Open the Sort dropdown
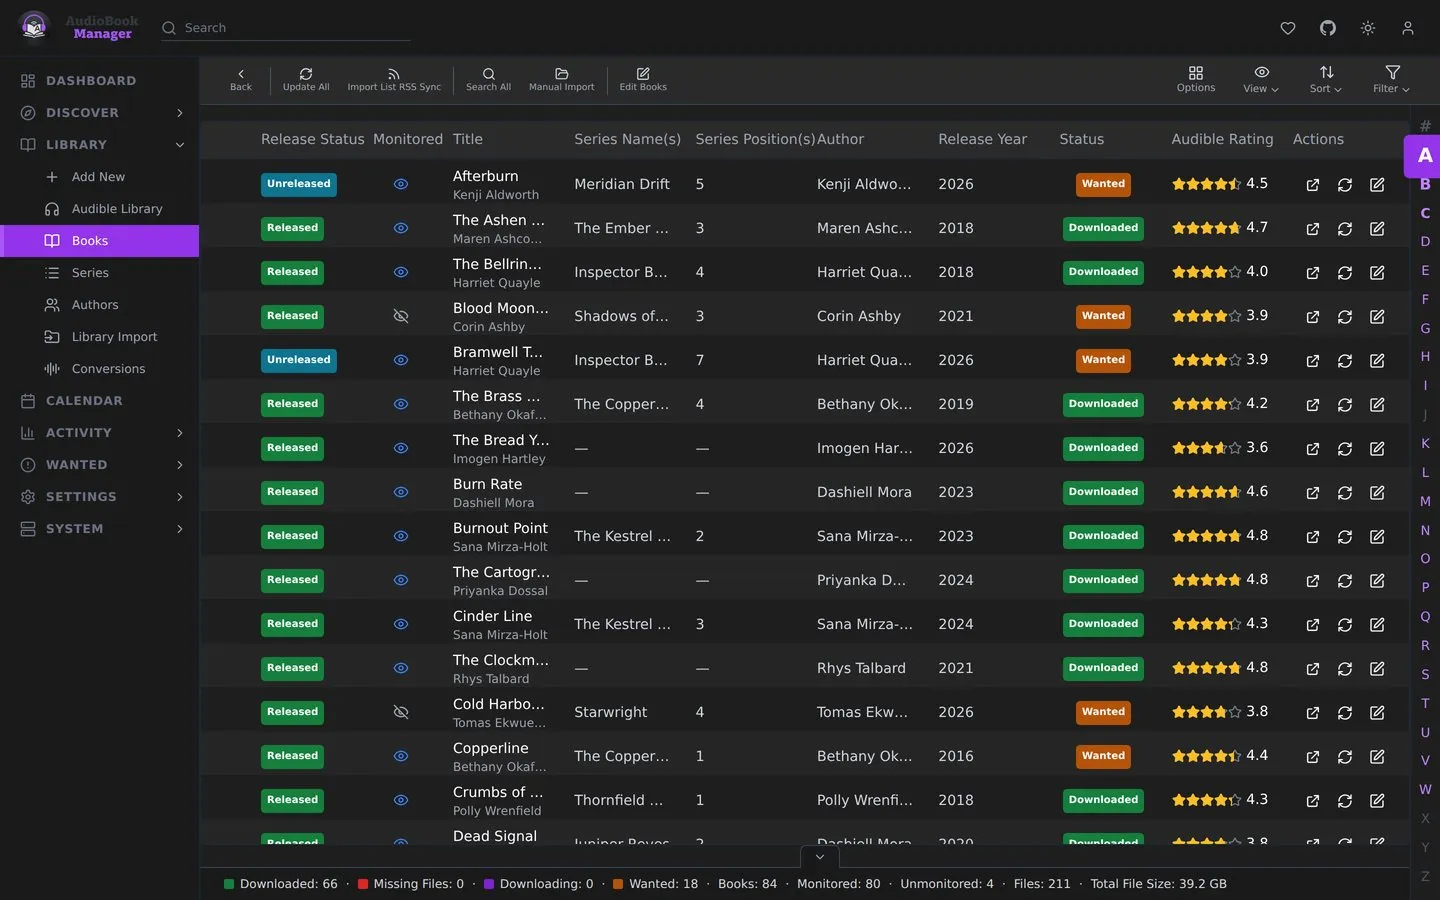 pyautogui.click(x=1326, y=79)
